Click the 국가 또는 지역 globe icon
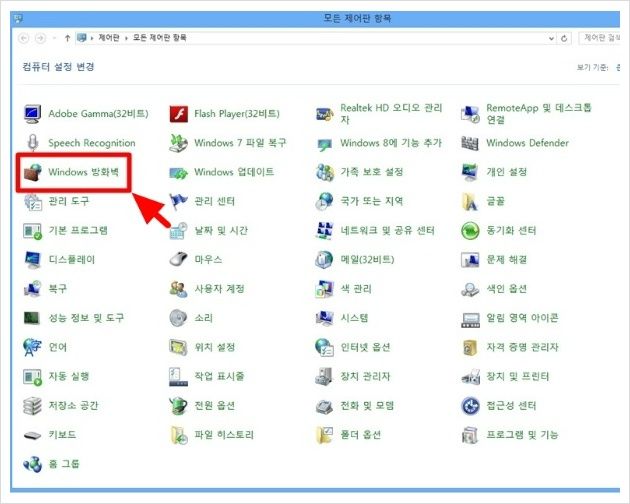The width and height of the screenshot is (630, 504). point(324,201)
